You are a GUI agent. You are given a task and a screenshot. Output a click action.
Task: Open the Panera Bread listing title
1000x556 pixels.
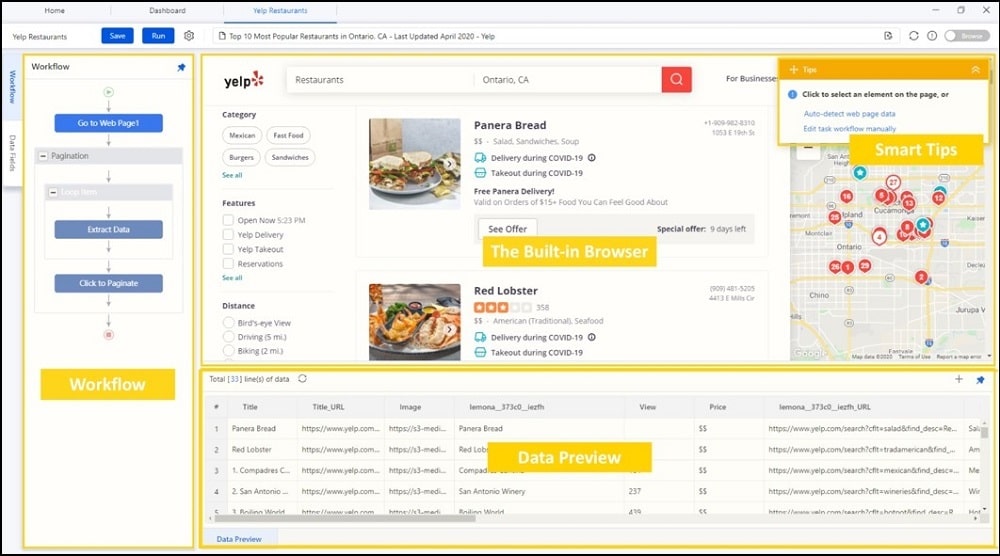(x=510, y=125)
